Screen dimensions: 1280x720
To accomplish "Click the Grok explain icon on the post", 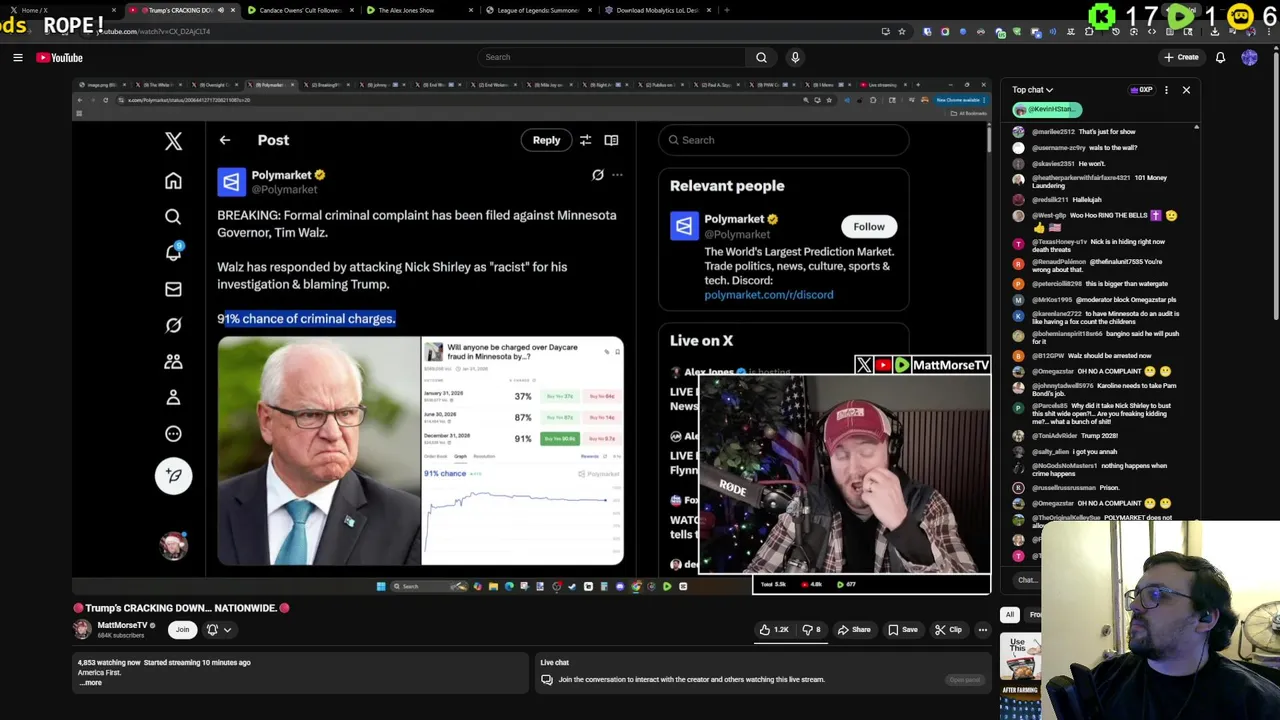I will (x=598, y=175).
